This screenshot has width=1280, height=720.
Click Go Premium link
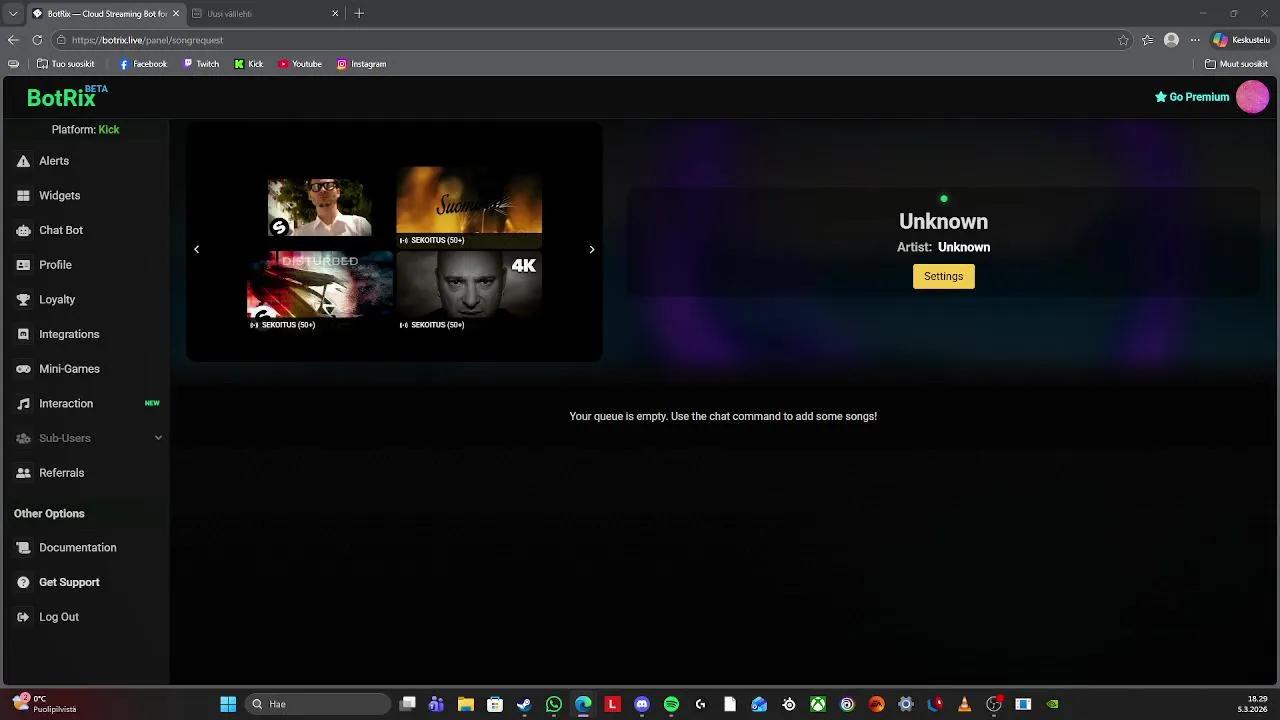pyautogui.click(x=1192, y=97)
